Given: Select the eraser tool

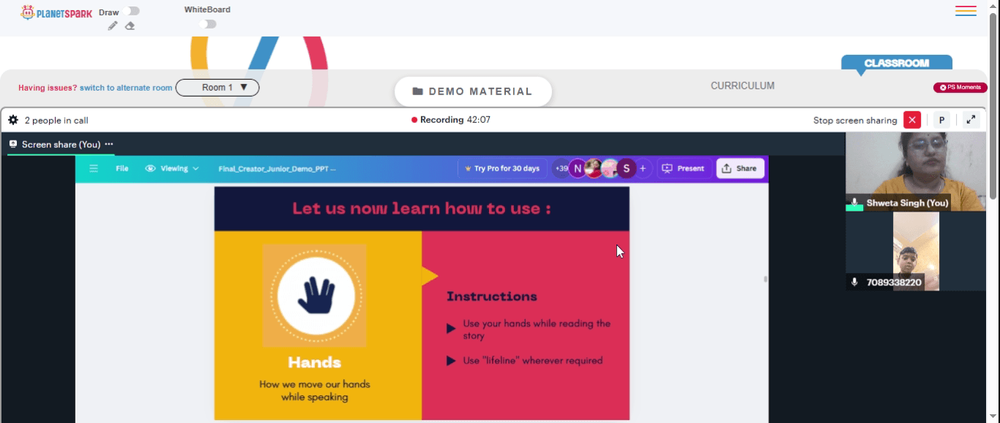Looking at the screenshot, I should (x=129, y=26).
